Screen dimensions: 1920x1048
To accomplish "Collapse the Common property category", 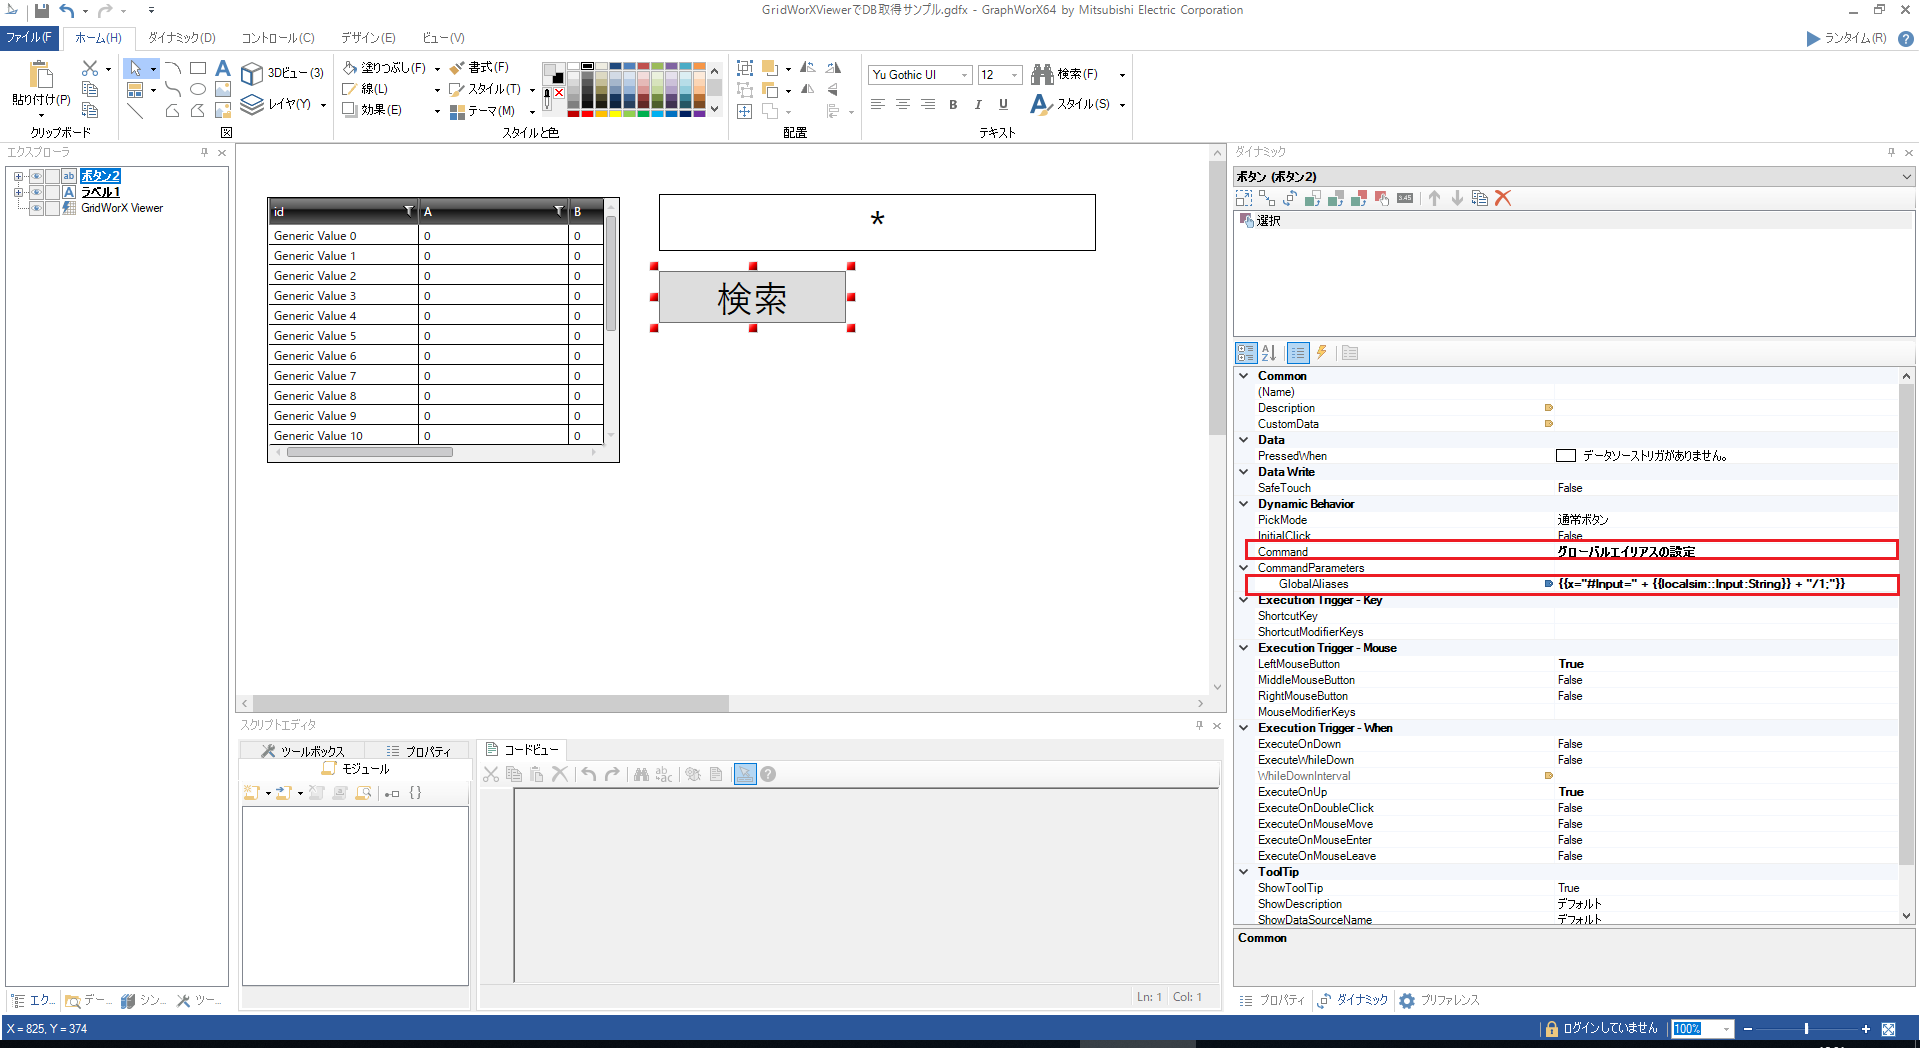I will [1244, 376].
